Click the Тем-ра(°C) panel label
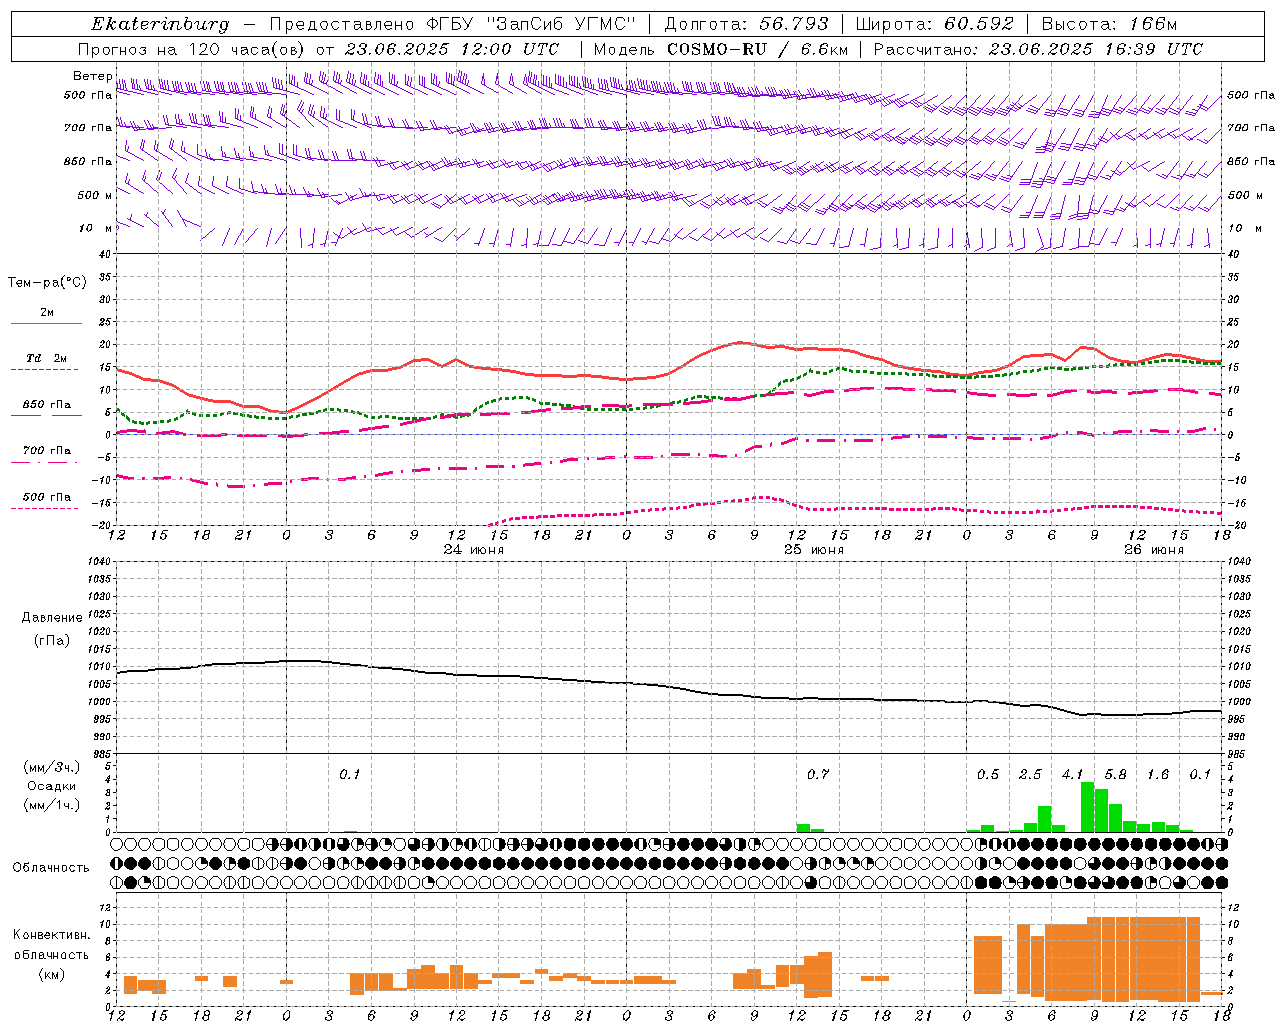The height and width of the screenshot is (1024, 1280). pyautogui.click(x=47, y=283)
